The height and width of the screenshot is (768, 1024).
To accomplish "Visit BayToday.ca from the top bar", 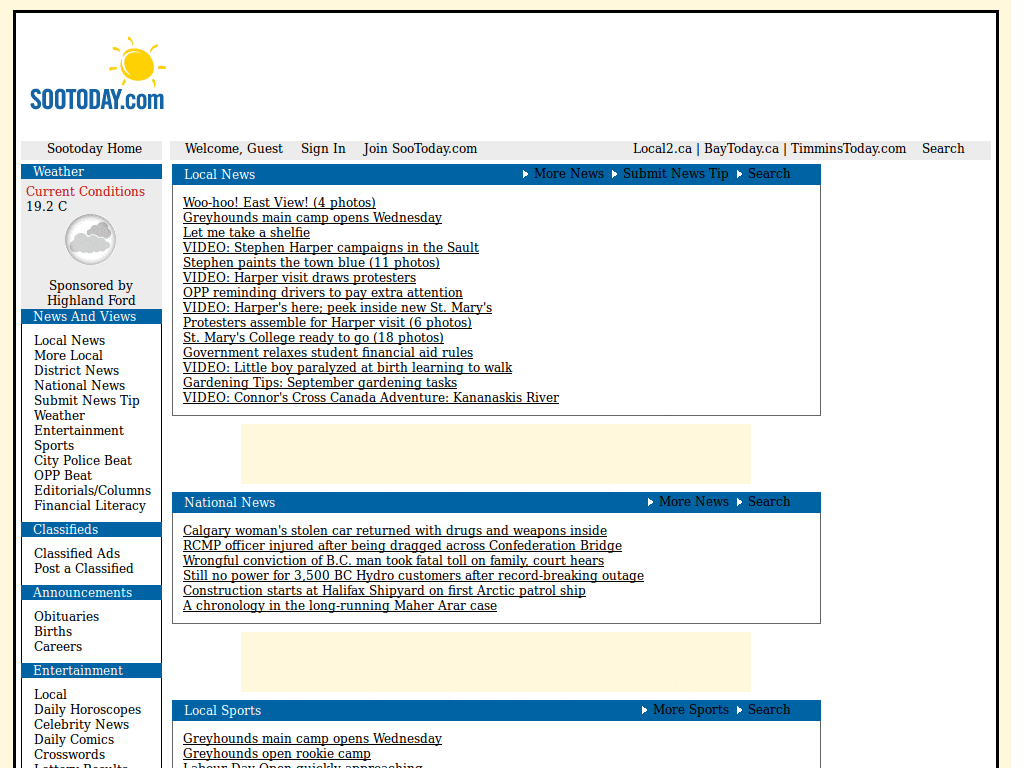I will (x=741, y=149).
